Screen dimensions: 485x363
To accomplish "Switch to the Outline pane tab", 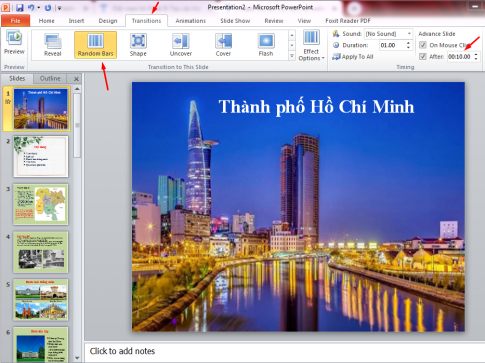I will point(50,79).
